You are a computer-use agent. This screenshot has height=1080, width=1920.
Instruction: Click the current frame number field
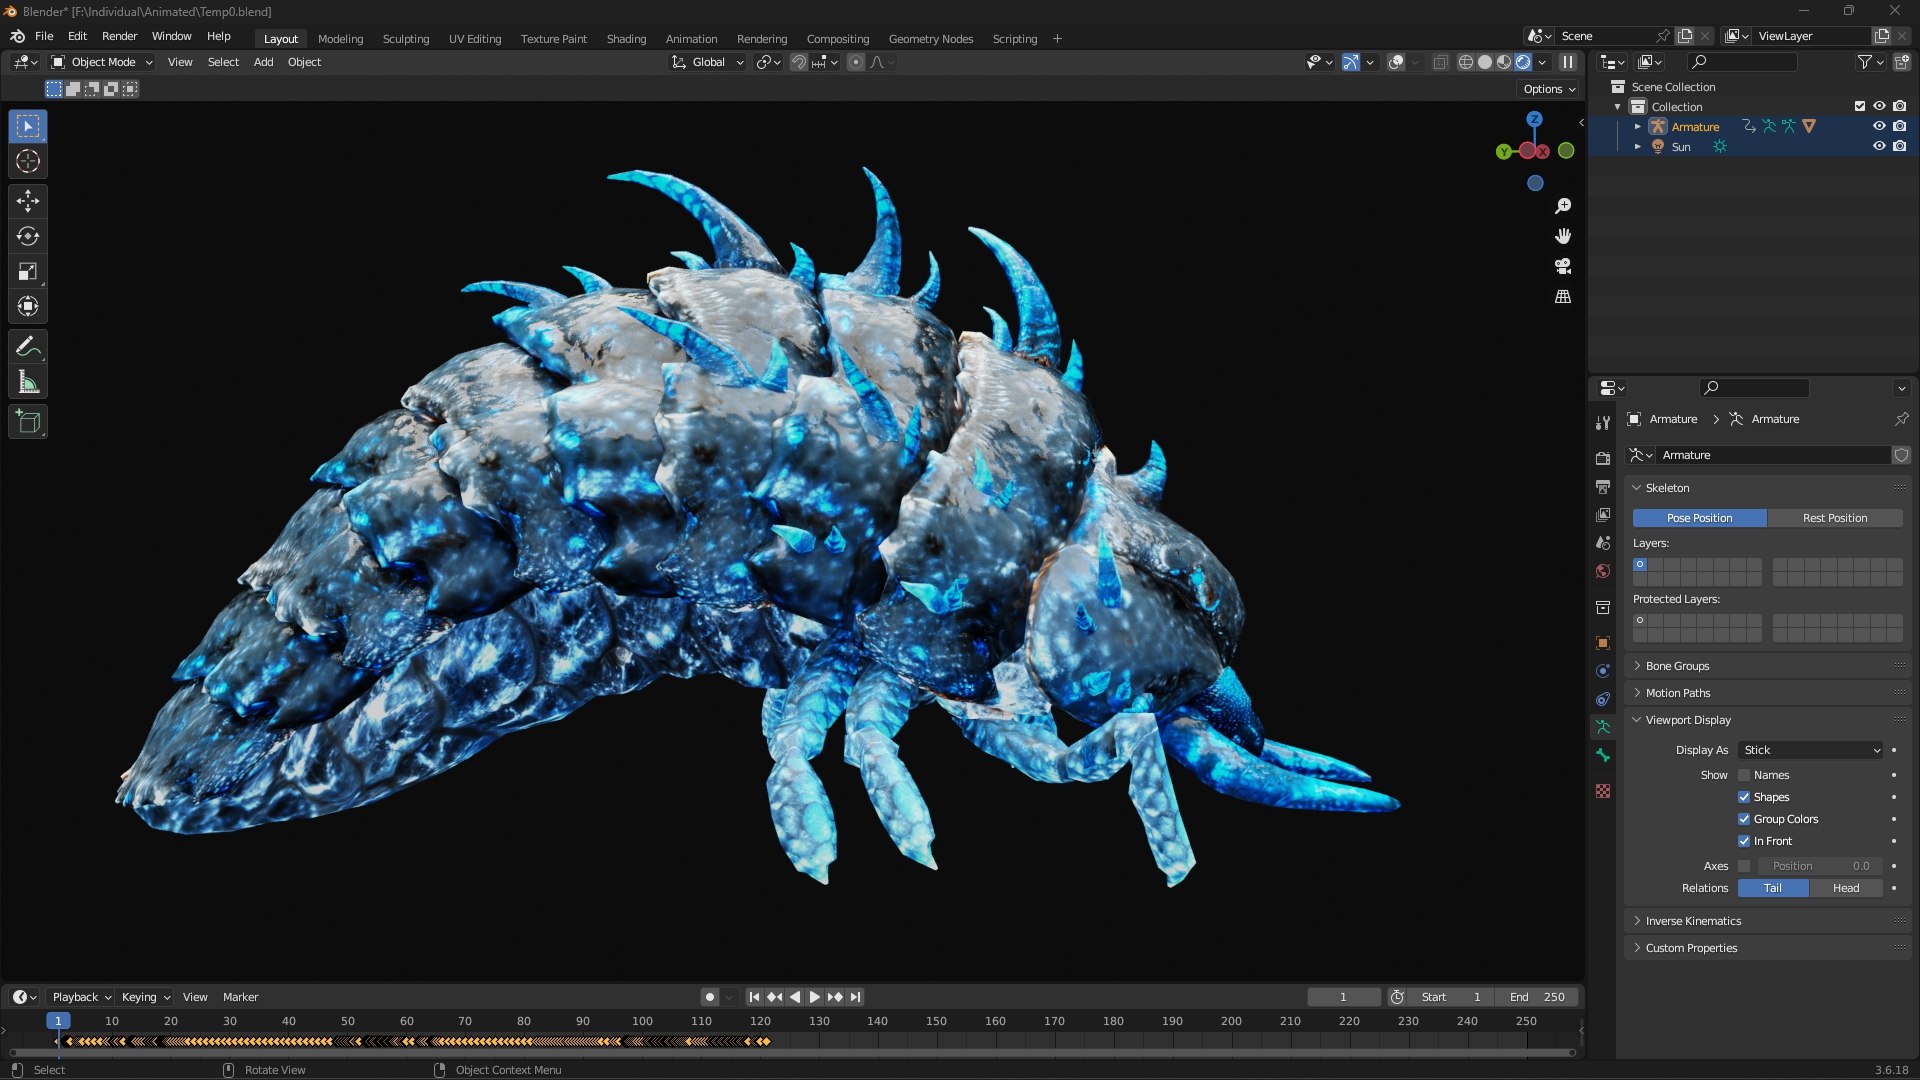1343,997
